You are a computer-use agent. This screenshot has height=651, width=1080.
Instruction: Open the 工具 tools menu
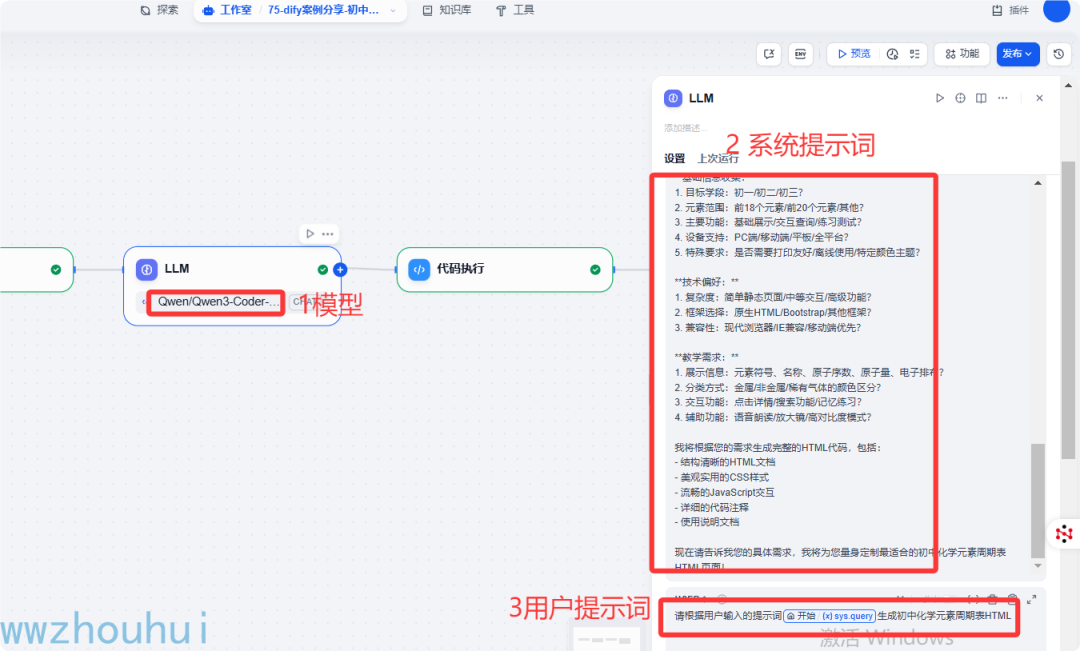pyautogui.click(x=515, y=10)
